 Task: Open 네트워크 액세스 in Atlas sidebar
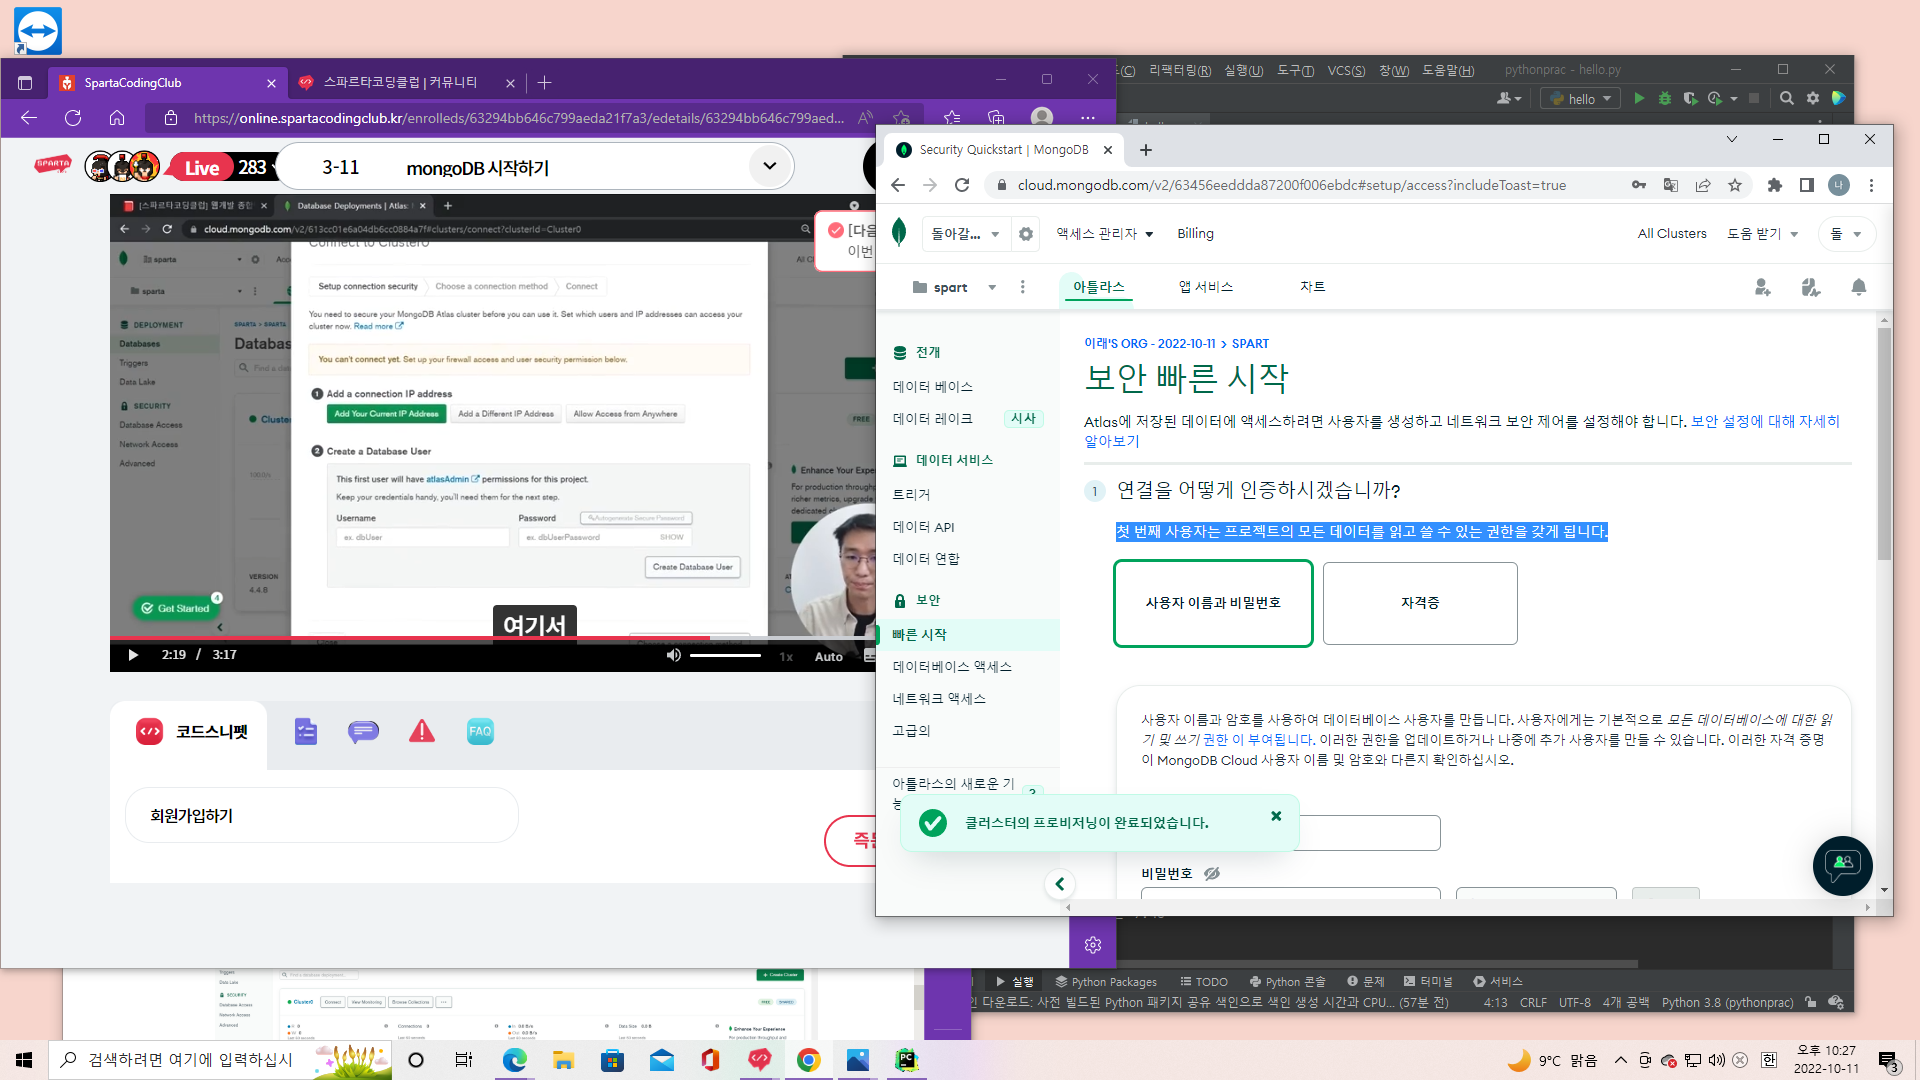pos(939,699)
